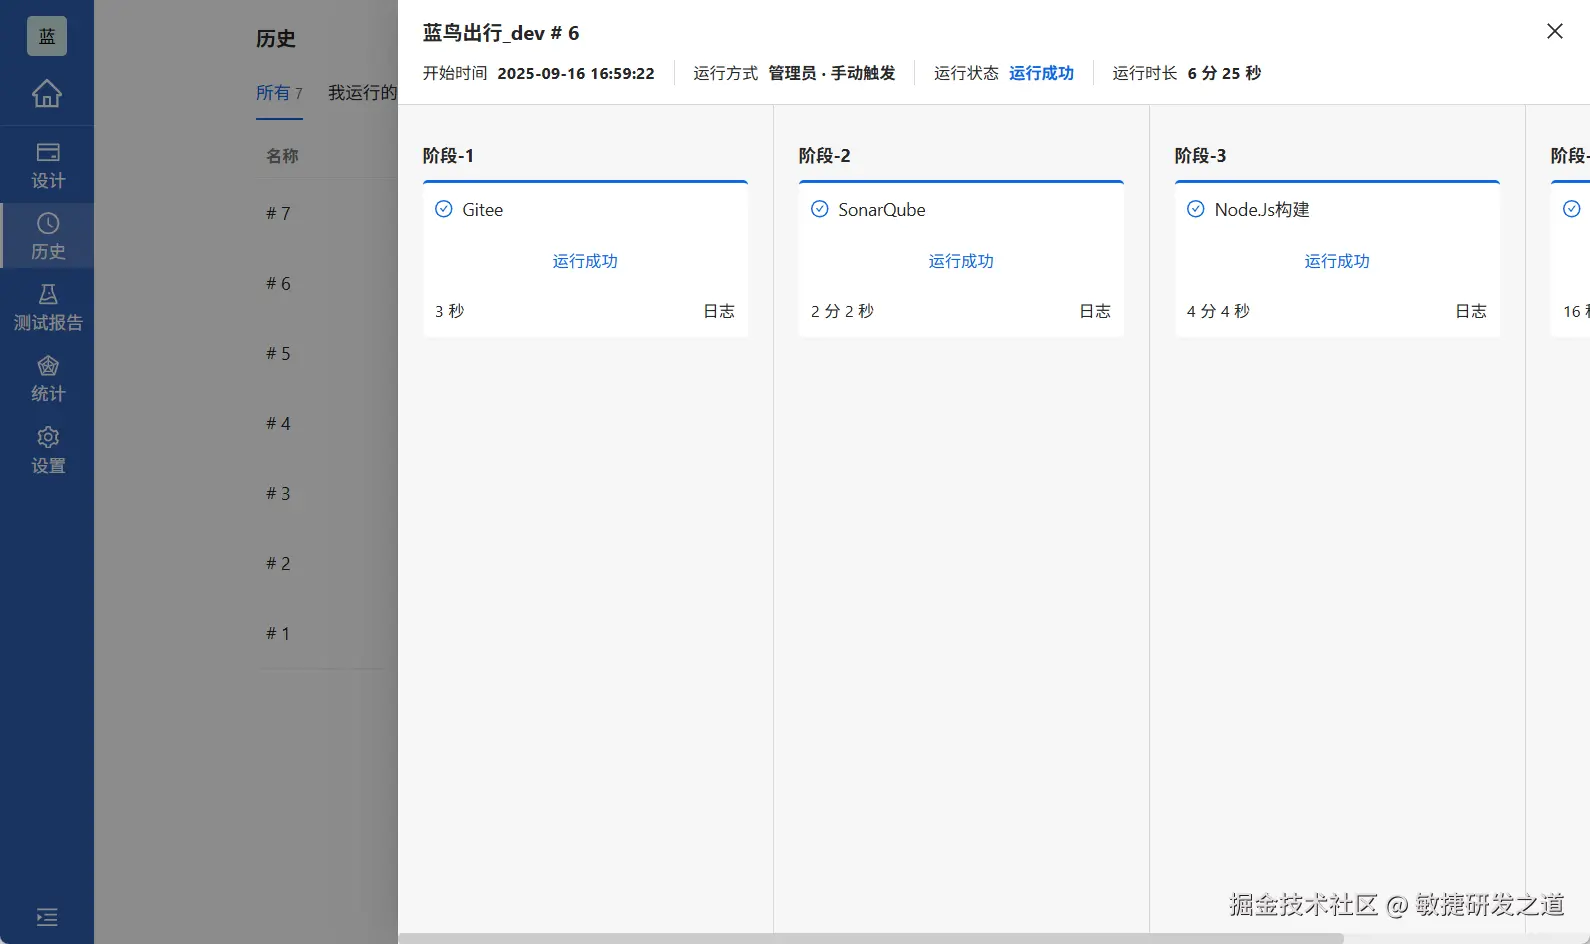Click the 6 分 25 秒 duration value

1224,73
